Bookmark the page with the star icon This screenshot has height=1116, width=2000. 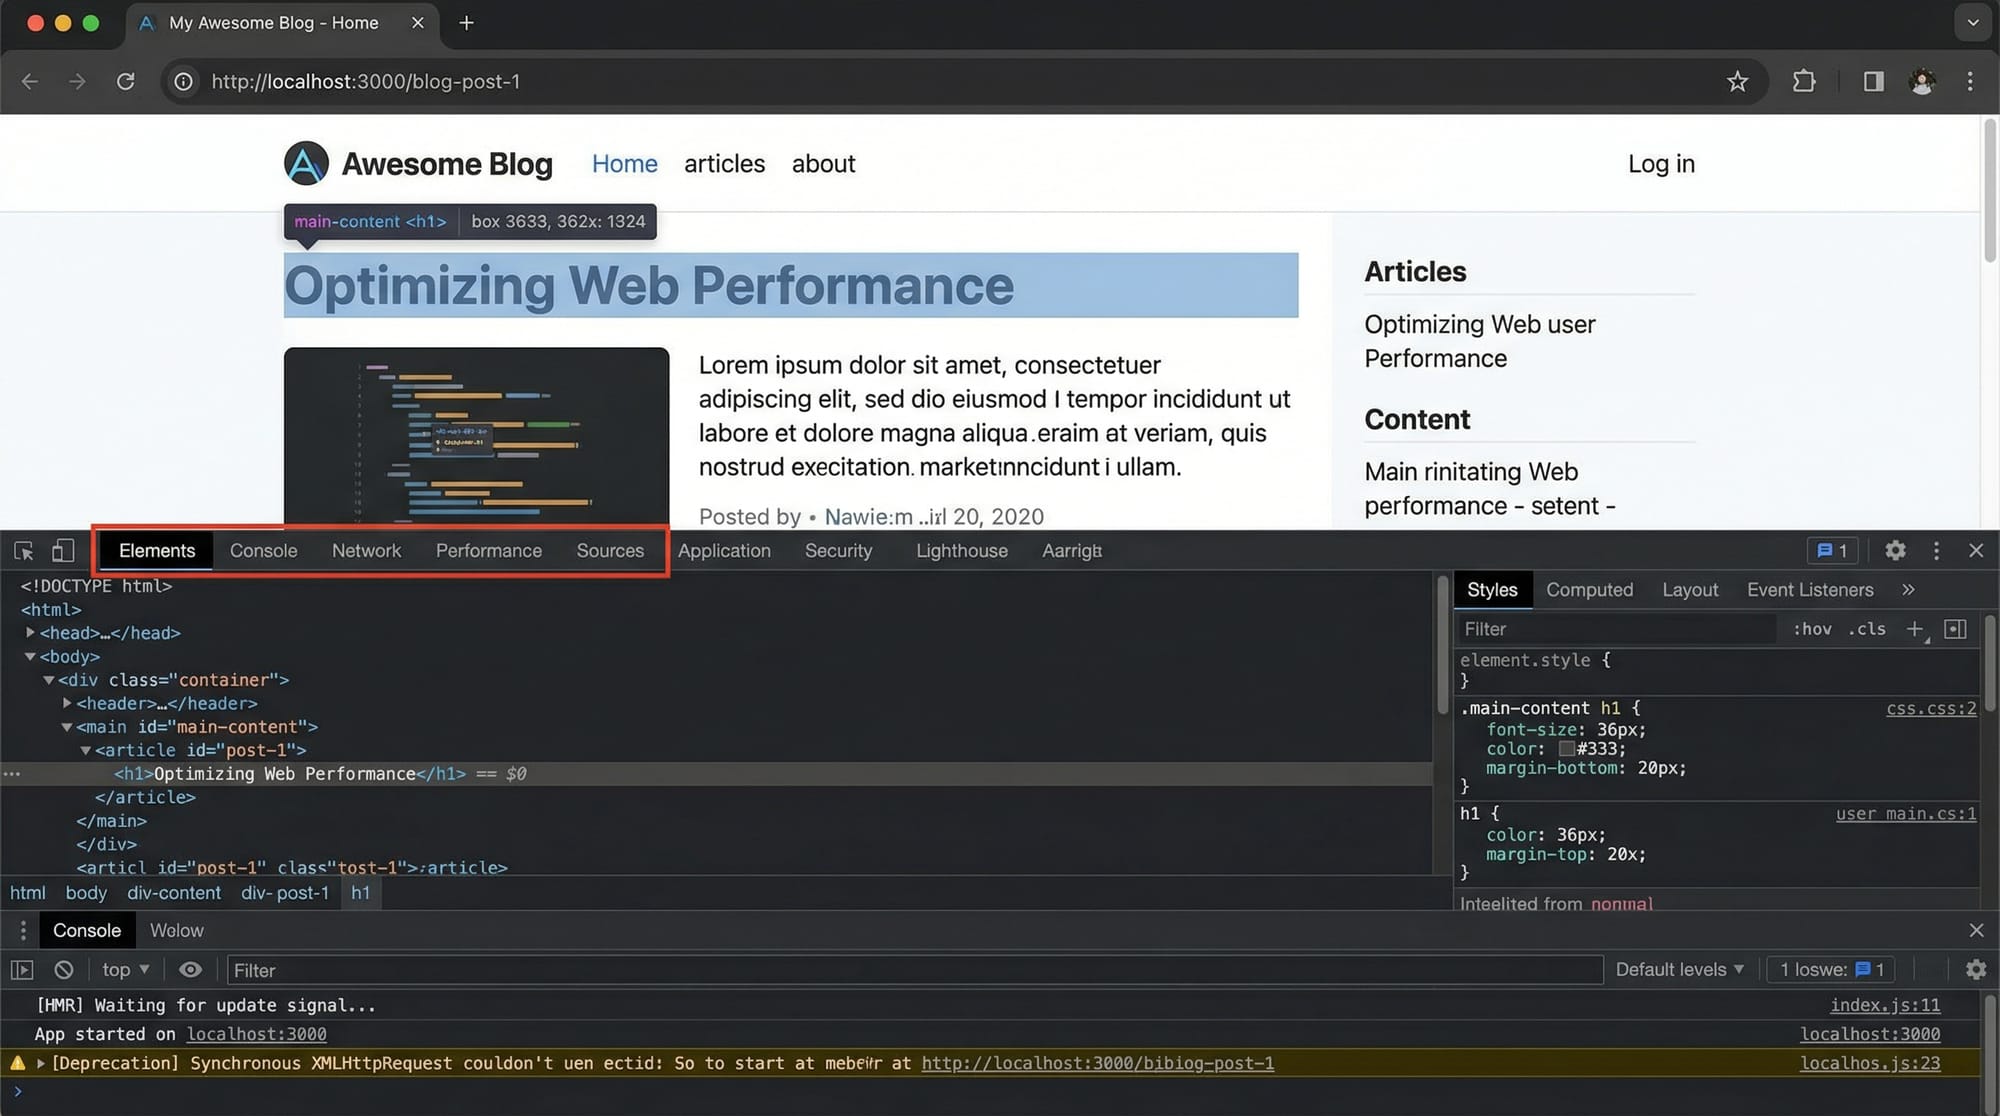coord(1738,81)
